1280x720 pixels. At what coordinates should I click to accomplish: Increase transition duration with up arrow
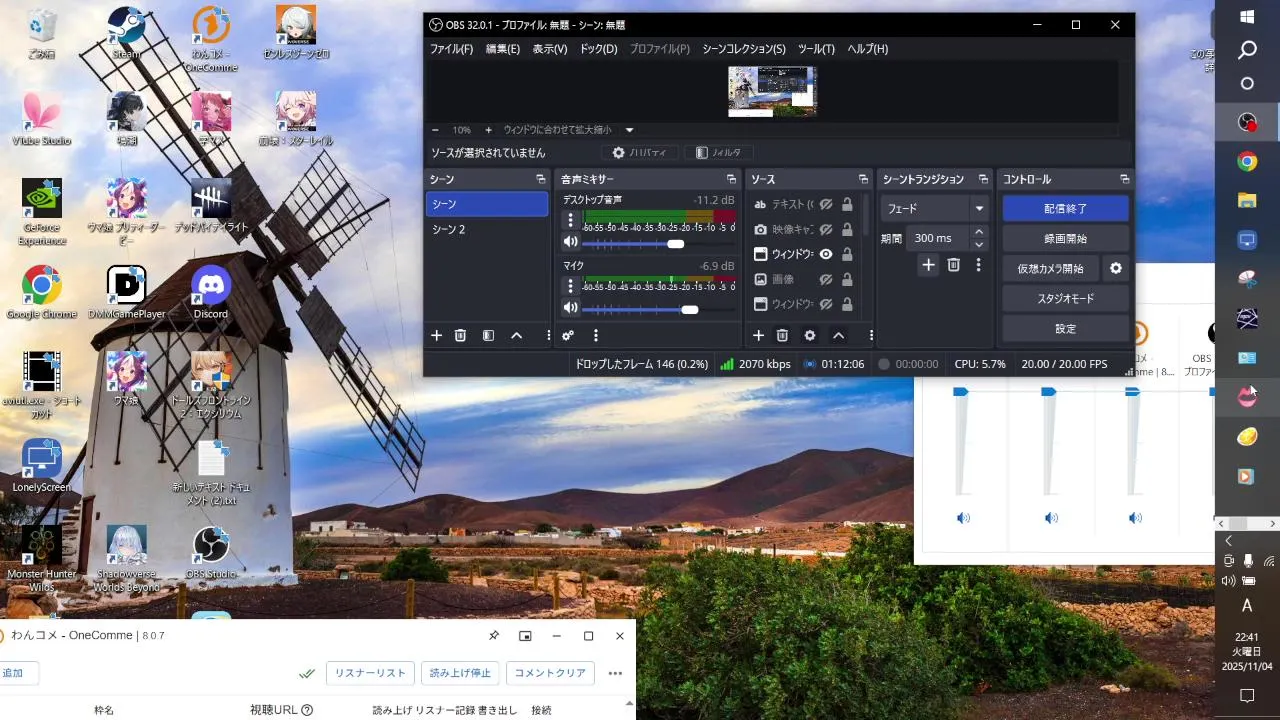click(978, 232)
